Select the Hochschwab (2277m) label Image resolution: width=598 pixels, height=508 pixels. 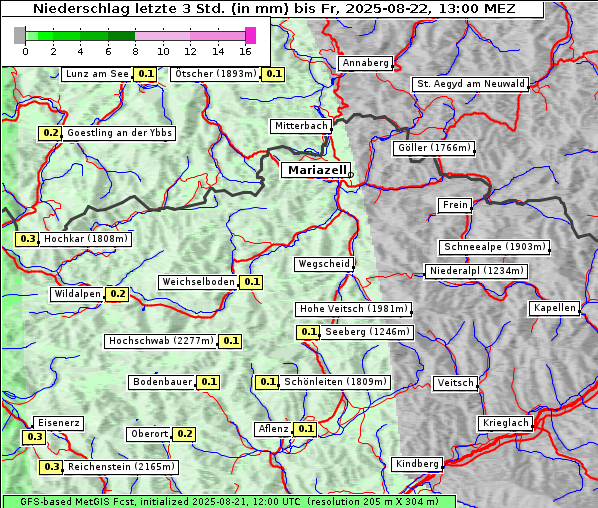tap(161, 341)
